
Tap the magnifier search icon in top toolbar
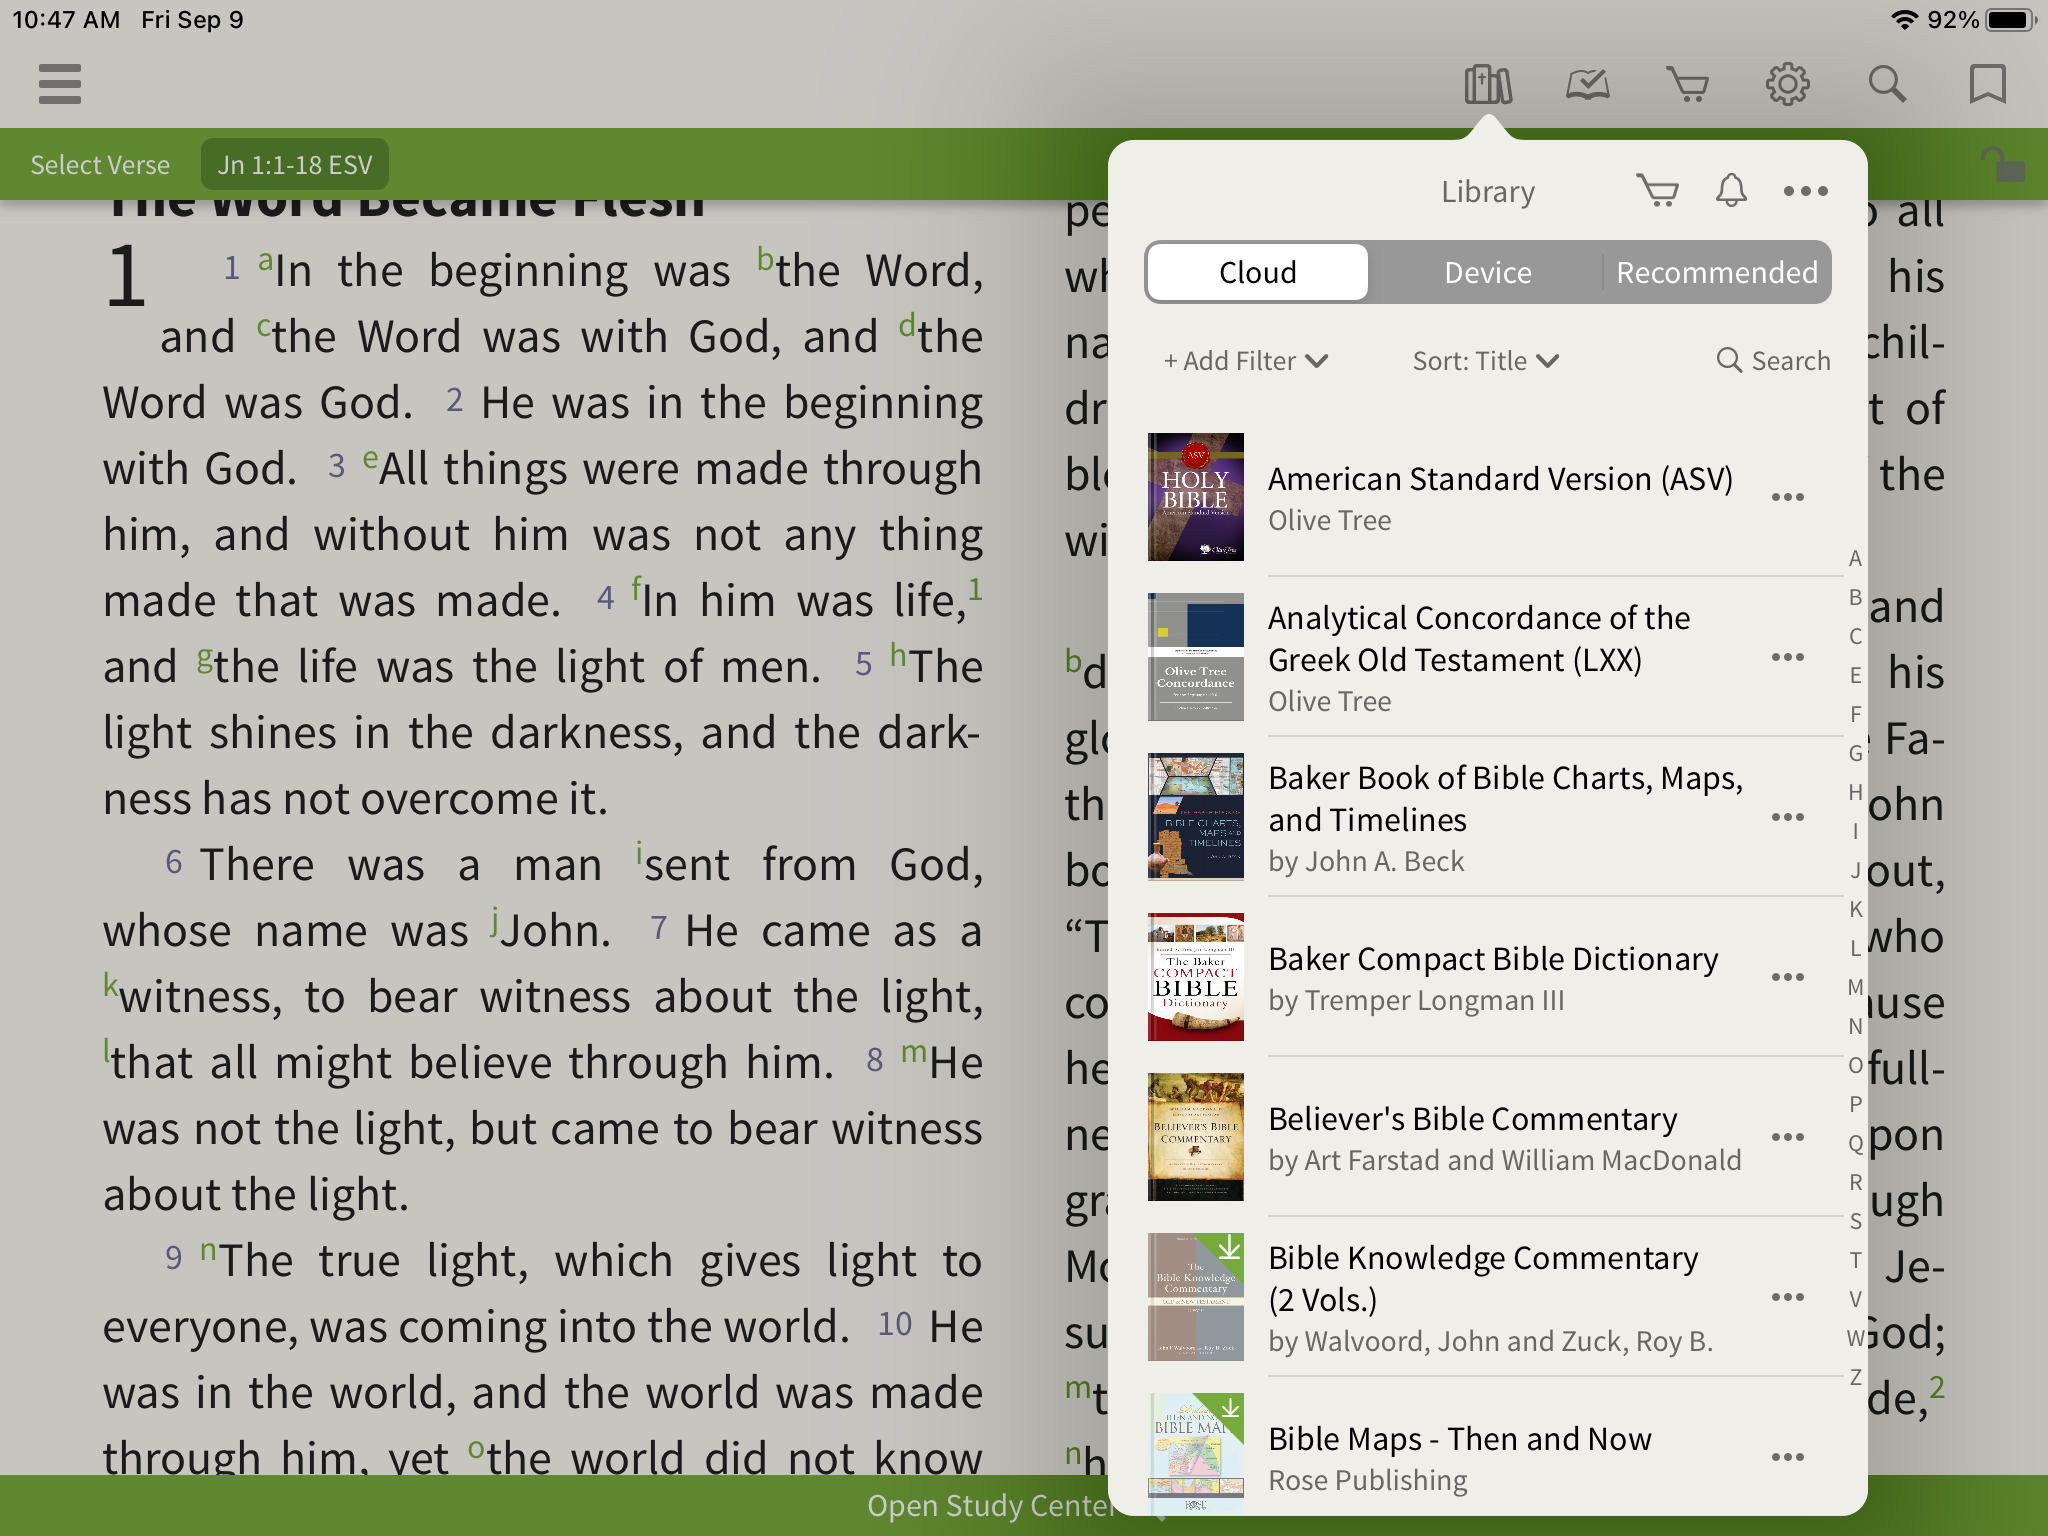[1888, 84]
